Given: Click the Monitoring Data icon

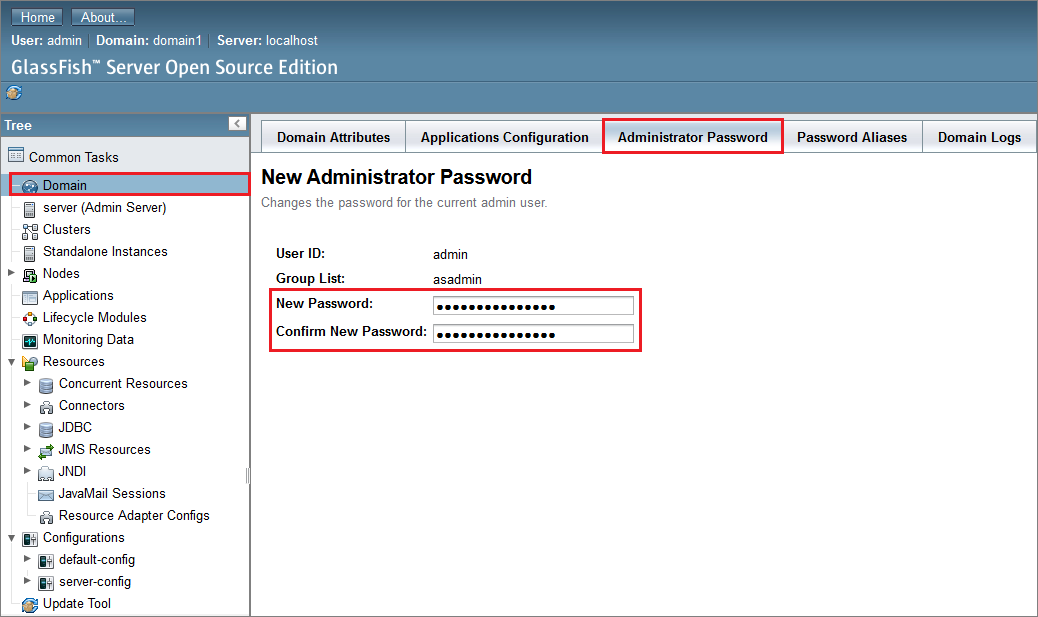Looking at the screenshot, I should (30, 341).
